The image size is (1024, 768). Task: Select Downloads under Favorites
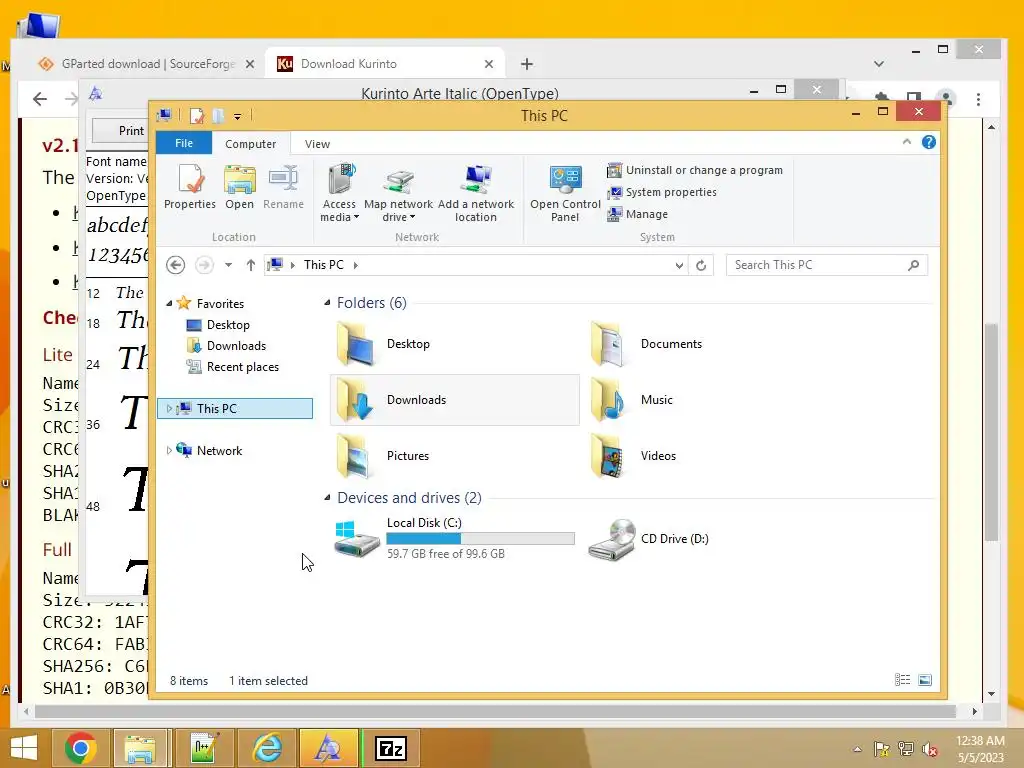point(236,345)
